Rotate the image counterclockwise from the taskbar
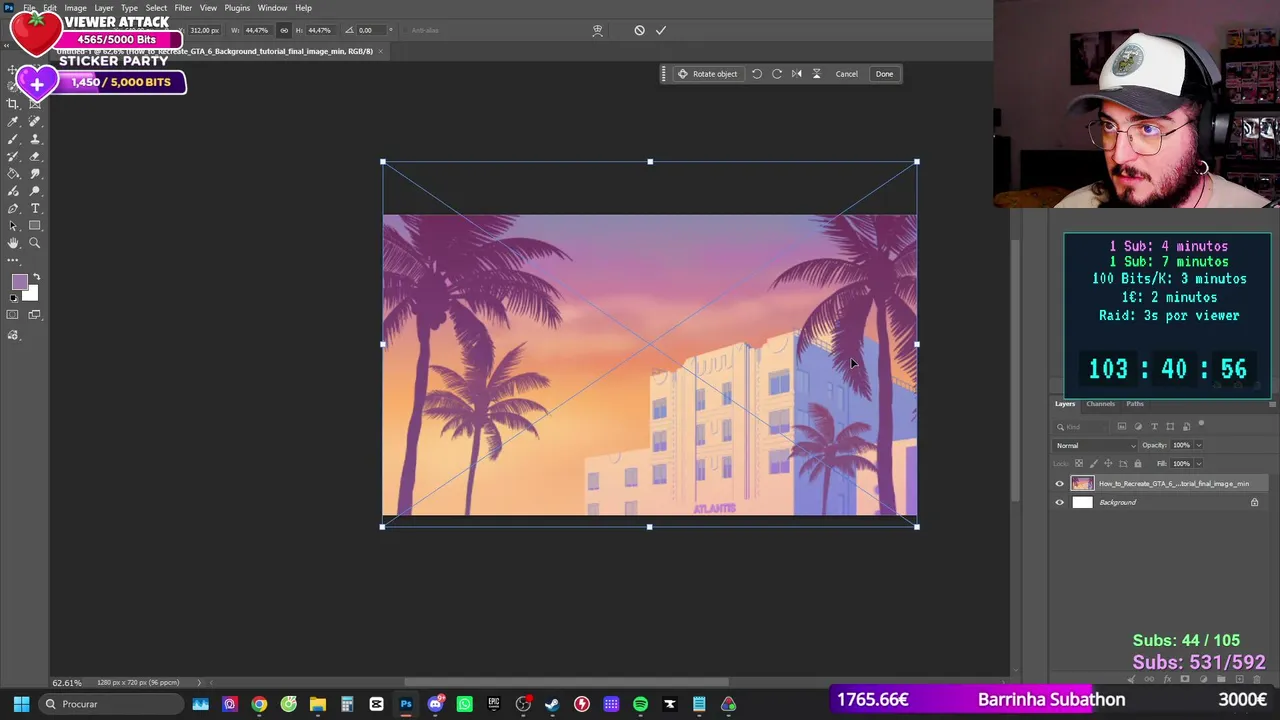The width and height of the screenshot is (1280, 720). tap(757, 74)
